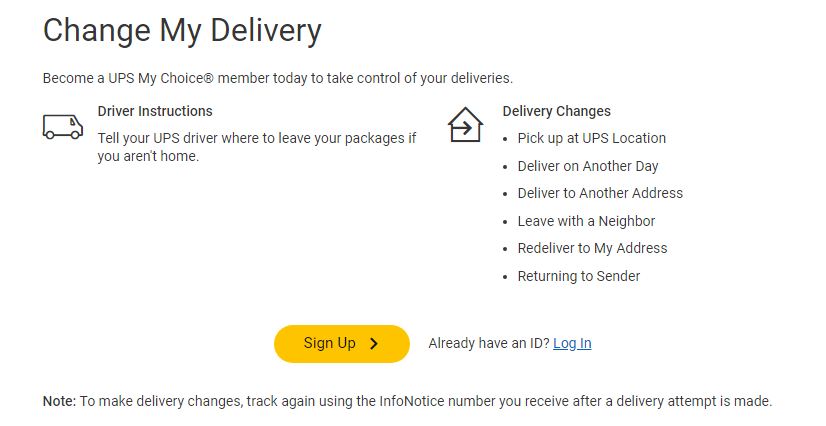This screenshot has height=426, width=826.
Task: Select the Delivery Changes heading
Action: pos(556,111)
